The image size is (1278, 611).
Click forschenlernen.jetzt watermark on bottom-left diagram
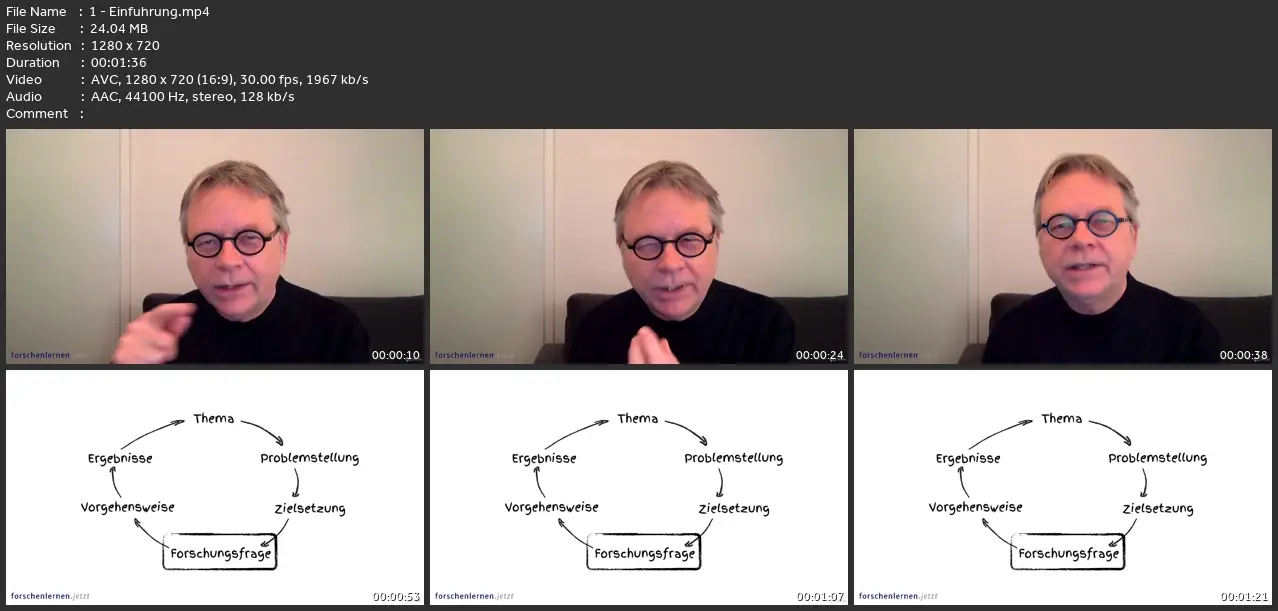click(x=50, y=596)
